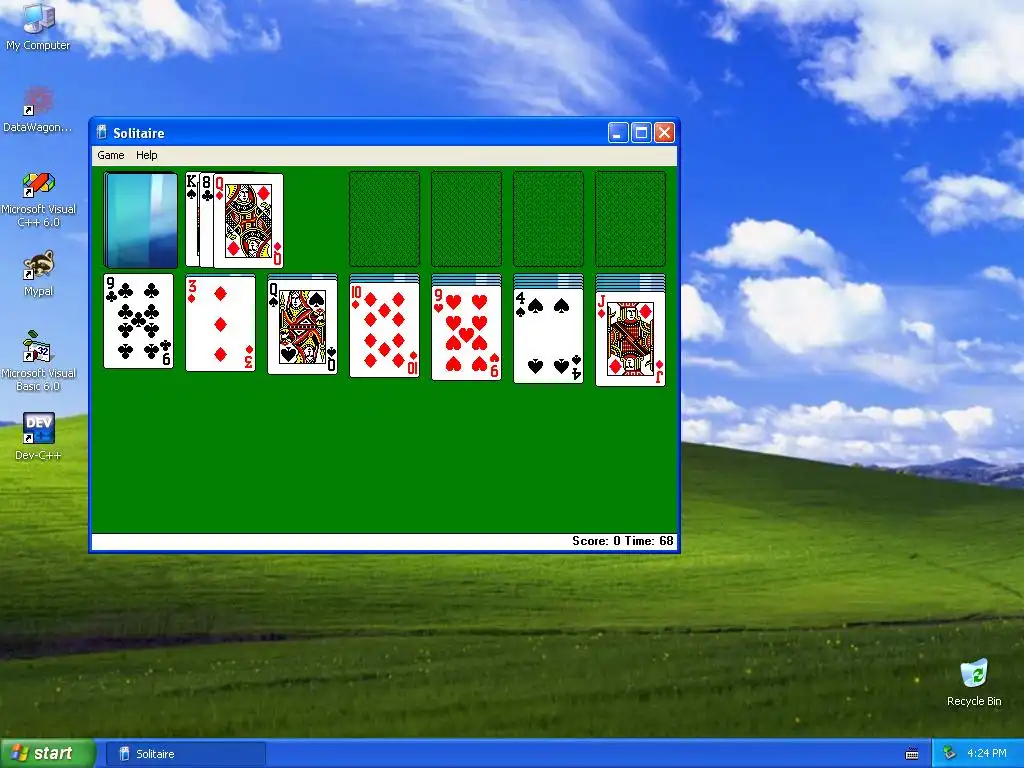Select Solitaire in the taskbar
Viewport: 1024px width, 768px height.
click(185, 754)
